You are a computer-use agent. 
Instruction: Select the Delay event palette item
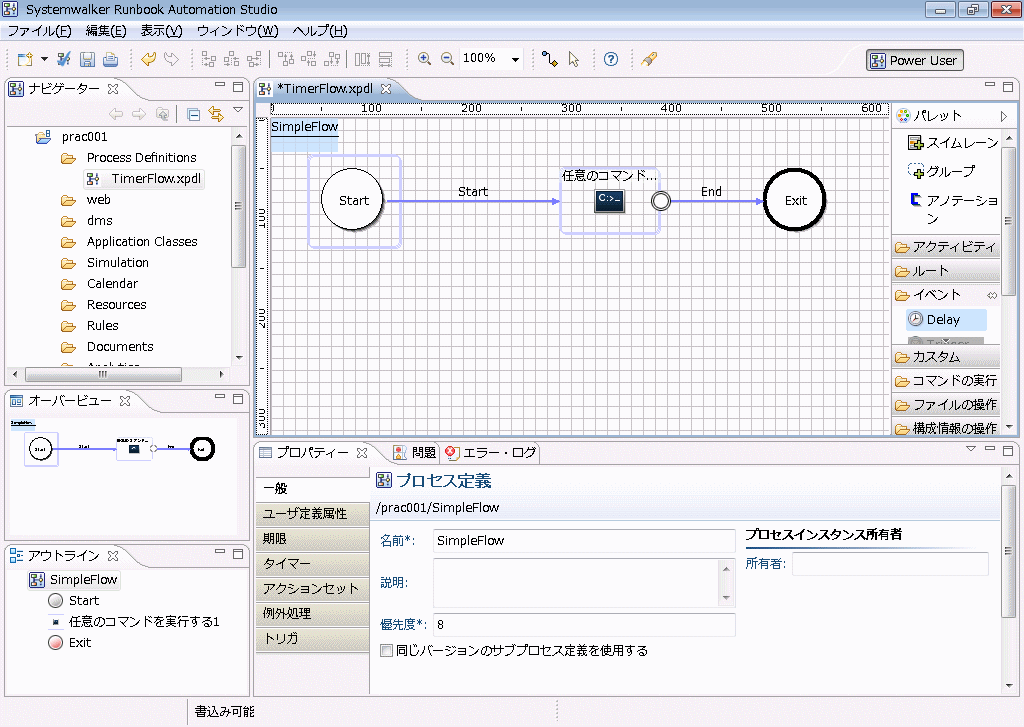(x=946, y=319)
